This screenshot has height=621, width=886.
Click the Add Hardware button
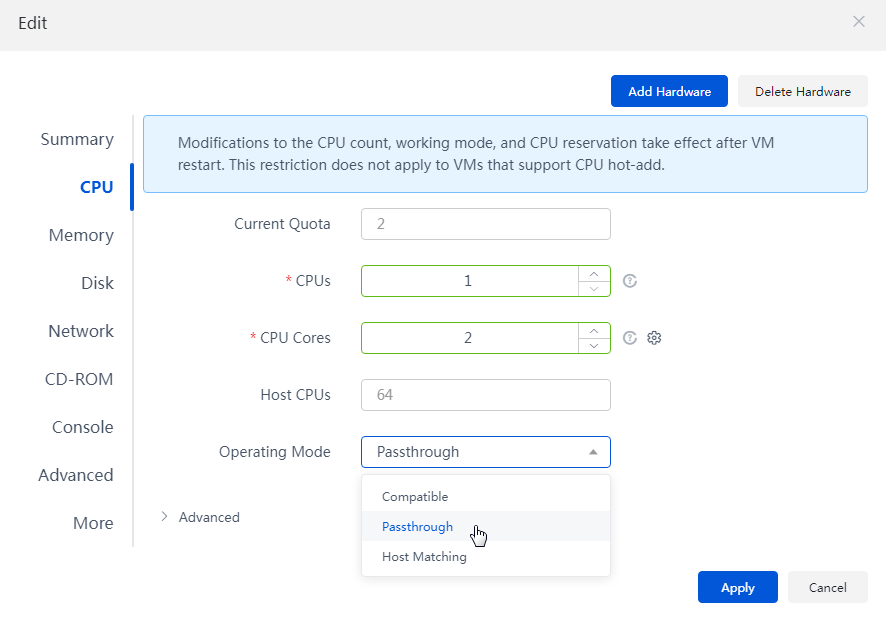pos(669,91)
